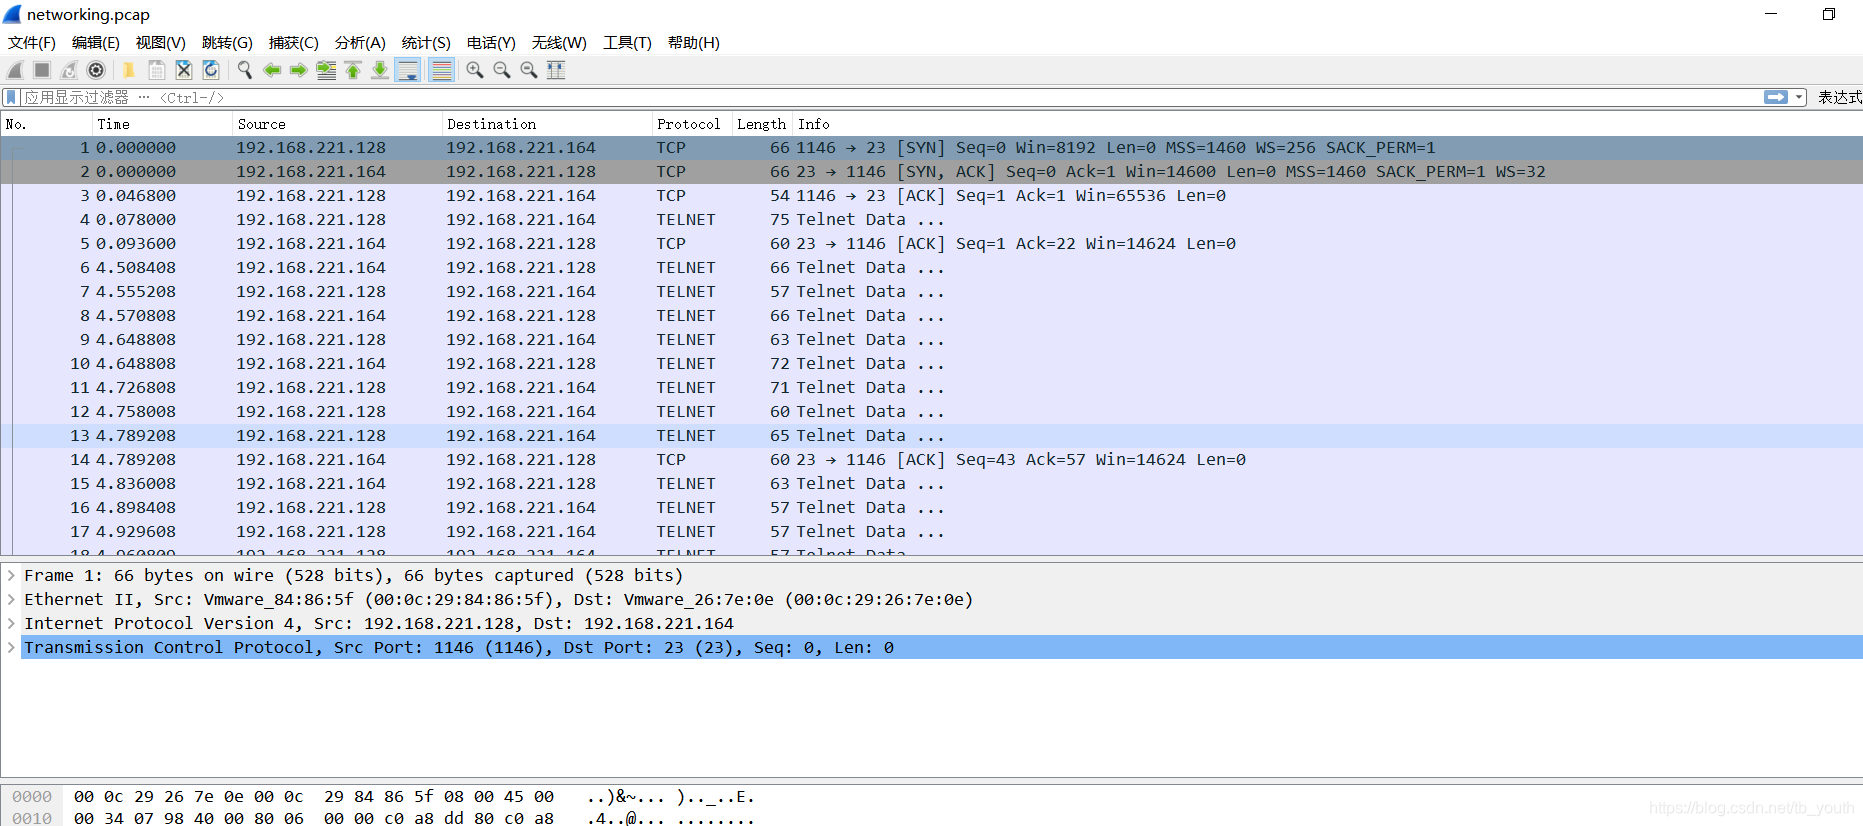Open the 编辑(E) menu
This screenshot has height=826, width=1863.
pos(96,42)
